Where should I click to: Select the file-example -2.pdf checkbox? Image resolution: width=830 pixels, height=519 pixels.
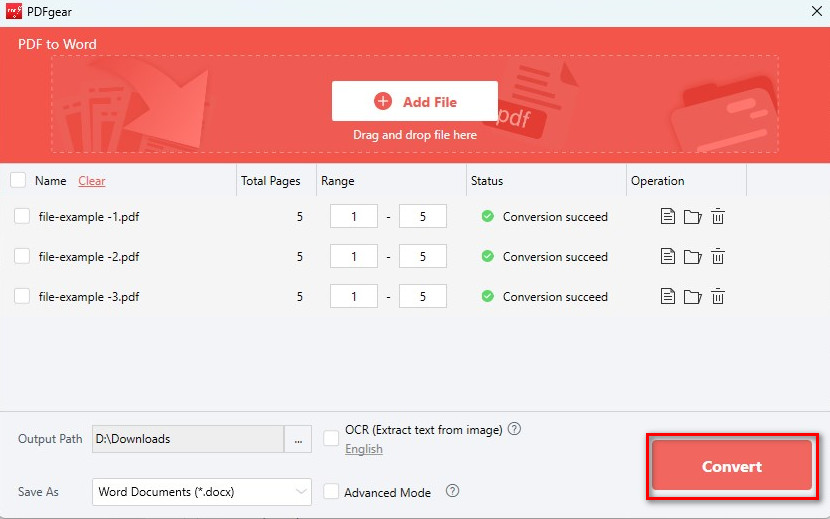(x=22, y=257)
